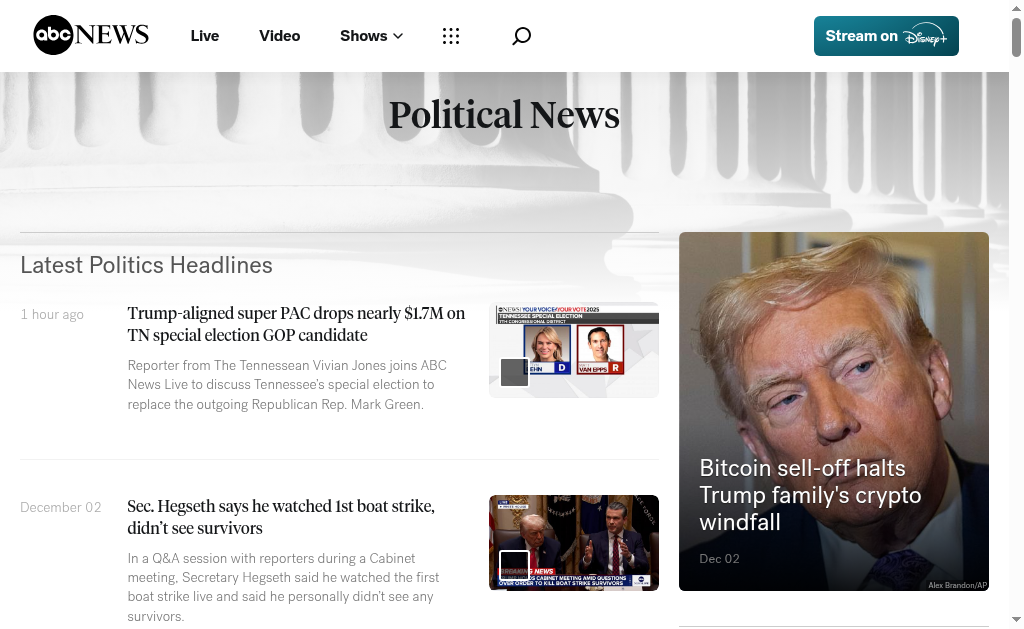Expand the Shows dropdown menu
This screenshot has height=629, width=1024.
(x=371, y=36)
